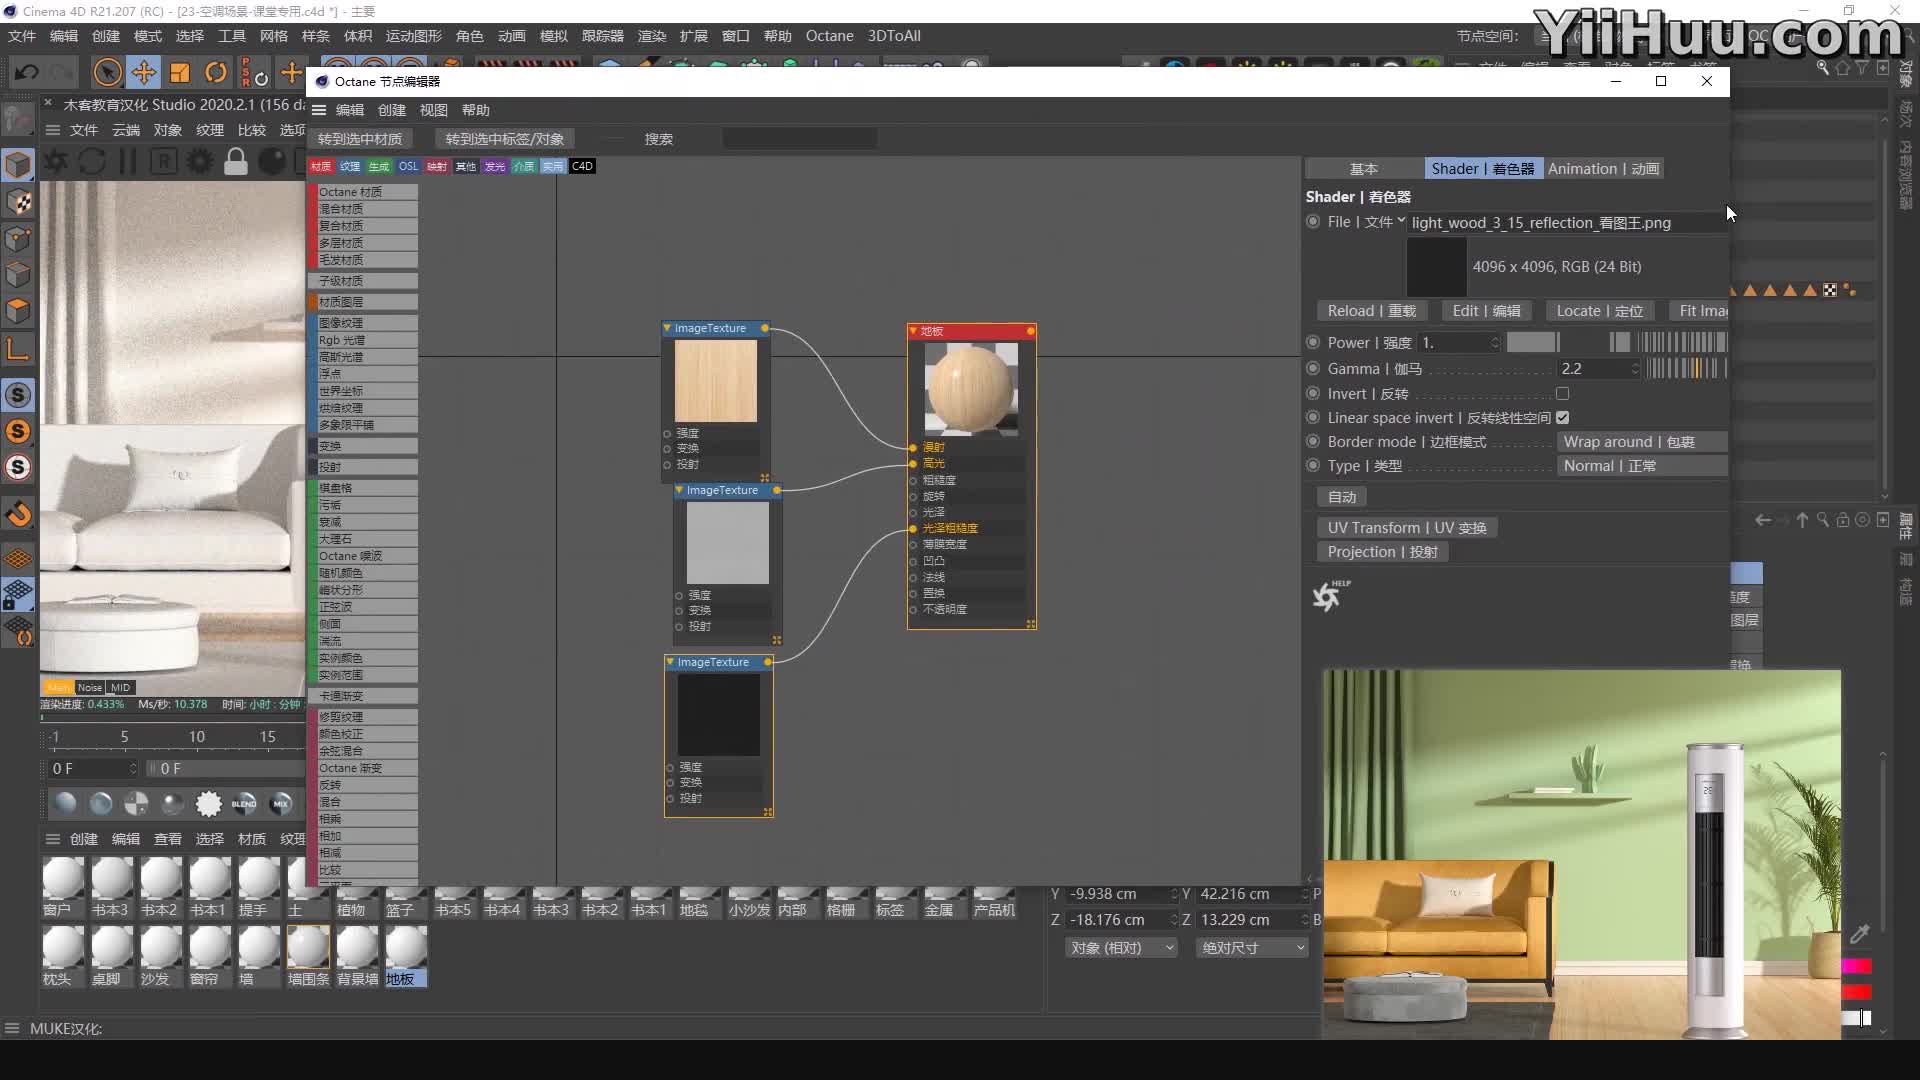Click the Border mode radio dot

tap(1313, 441)
